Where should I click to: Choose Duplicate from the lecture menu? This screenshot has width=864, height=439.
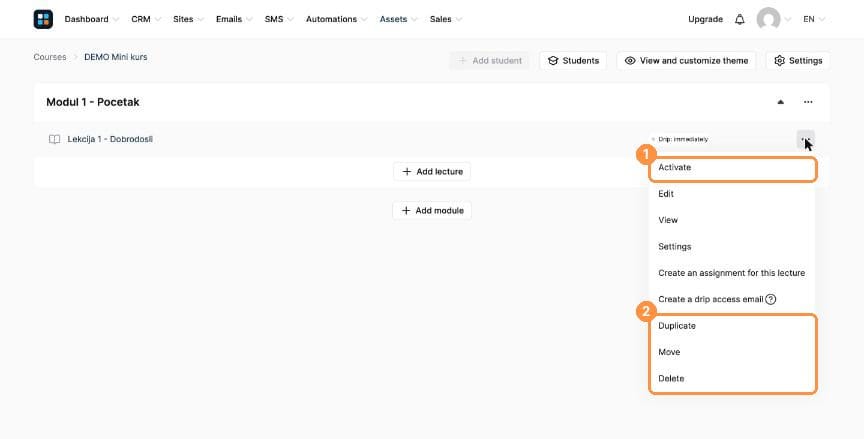[732, 326]
